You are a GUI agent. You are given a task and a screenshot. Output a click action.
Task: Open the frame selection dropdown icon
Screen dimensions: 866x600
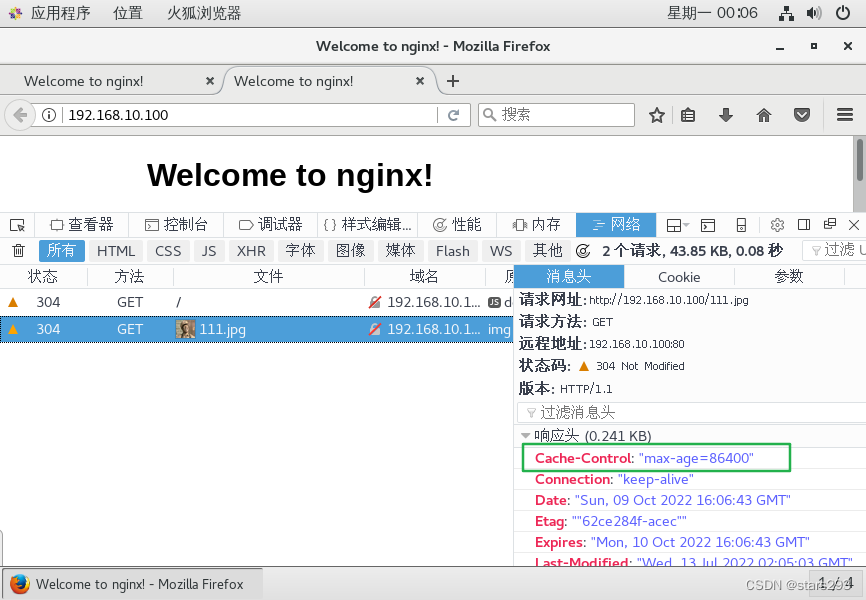point(678,225)
